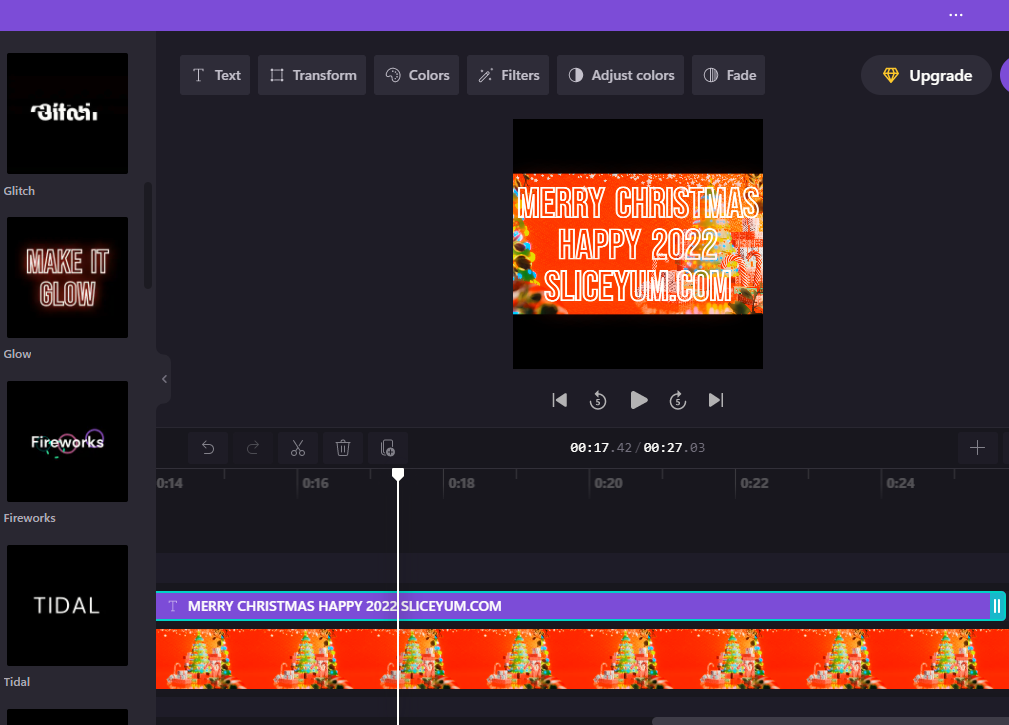This screenshot has width=1009, height=725.
Task: Open the Fade settings
Action: (x=728, y=74)
